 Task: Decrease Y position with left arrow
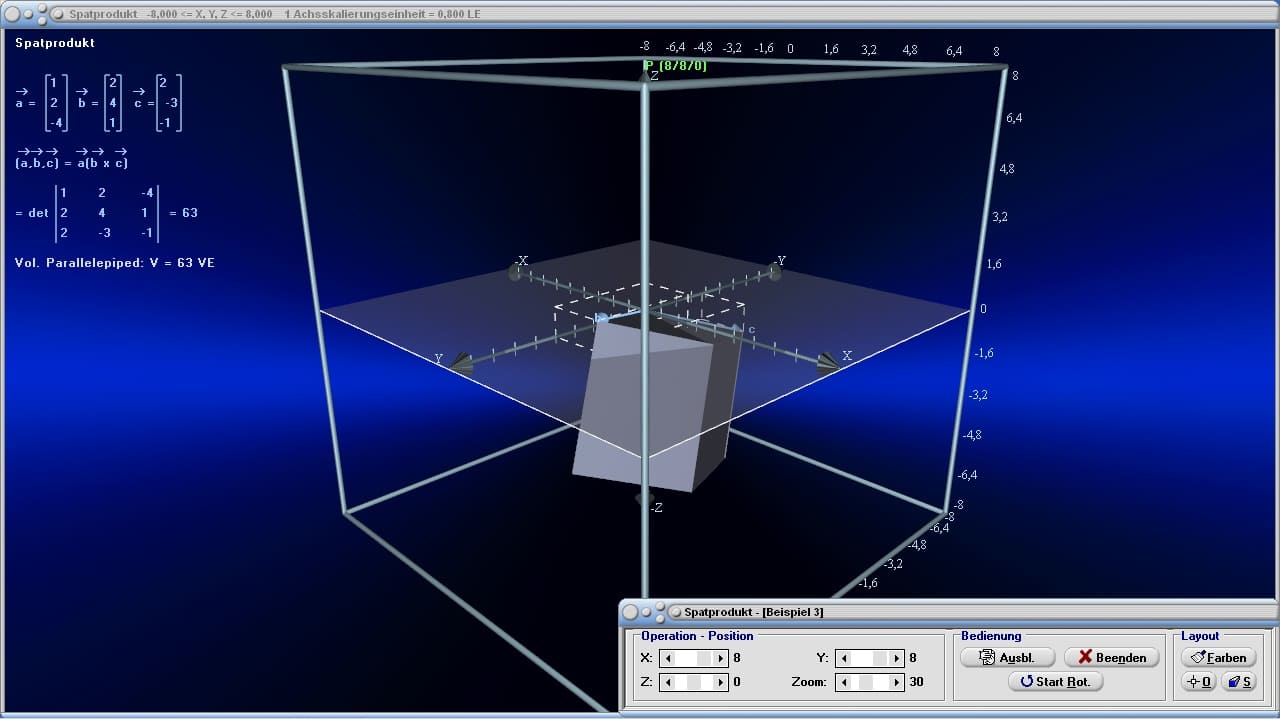point(844,658)
